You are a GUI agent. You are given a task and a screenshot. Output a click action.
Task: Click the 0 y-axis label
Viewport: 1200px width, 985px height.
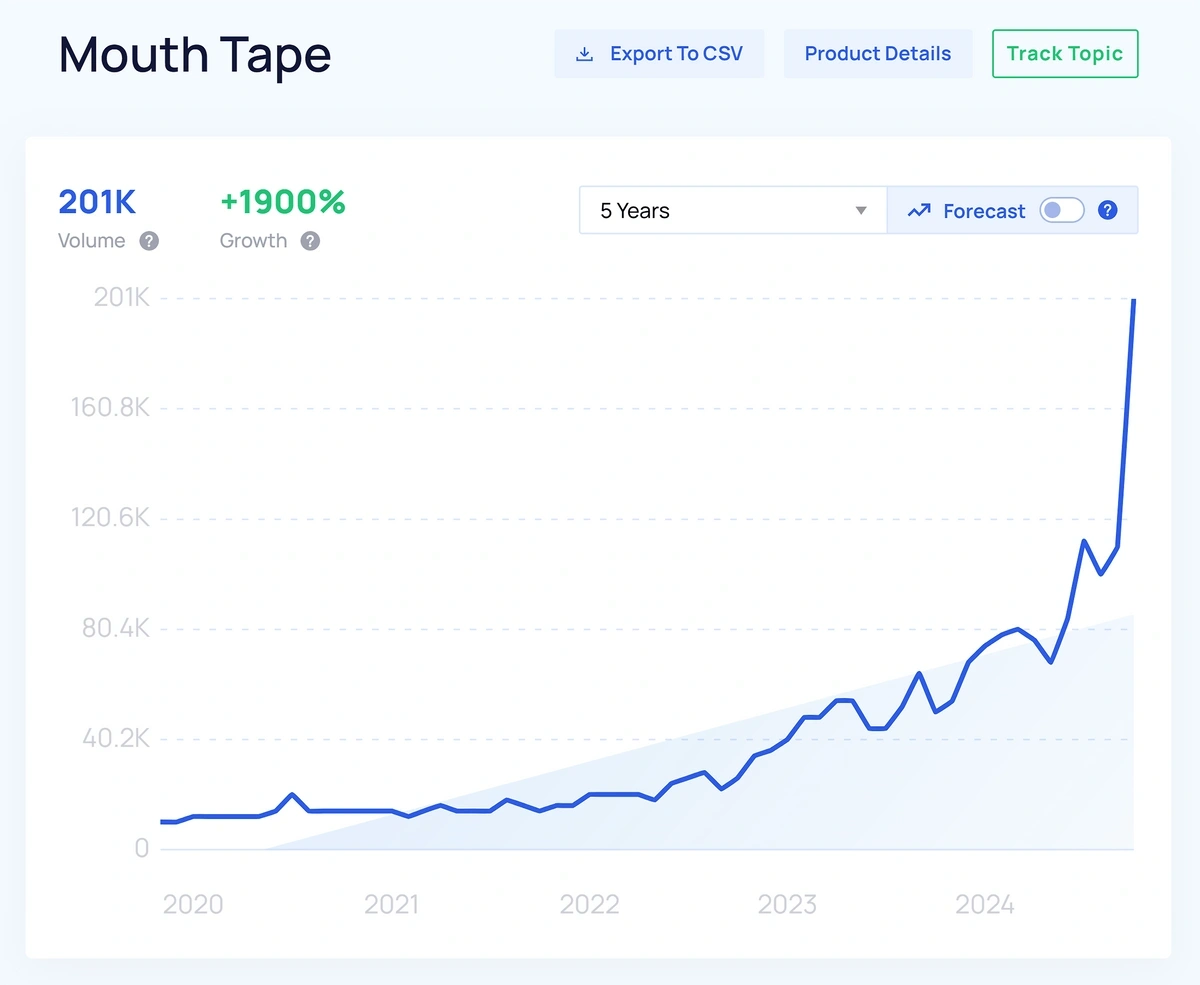click(x=142, y=848)
